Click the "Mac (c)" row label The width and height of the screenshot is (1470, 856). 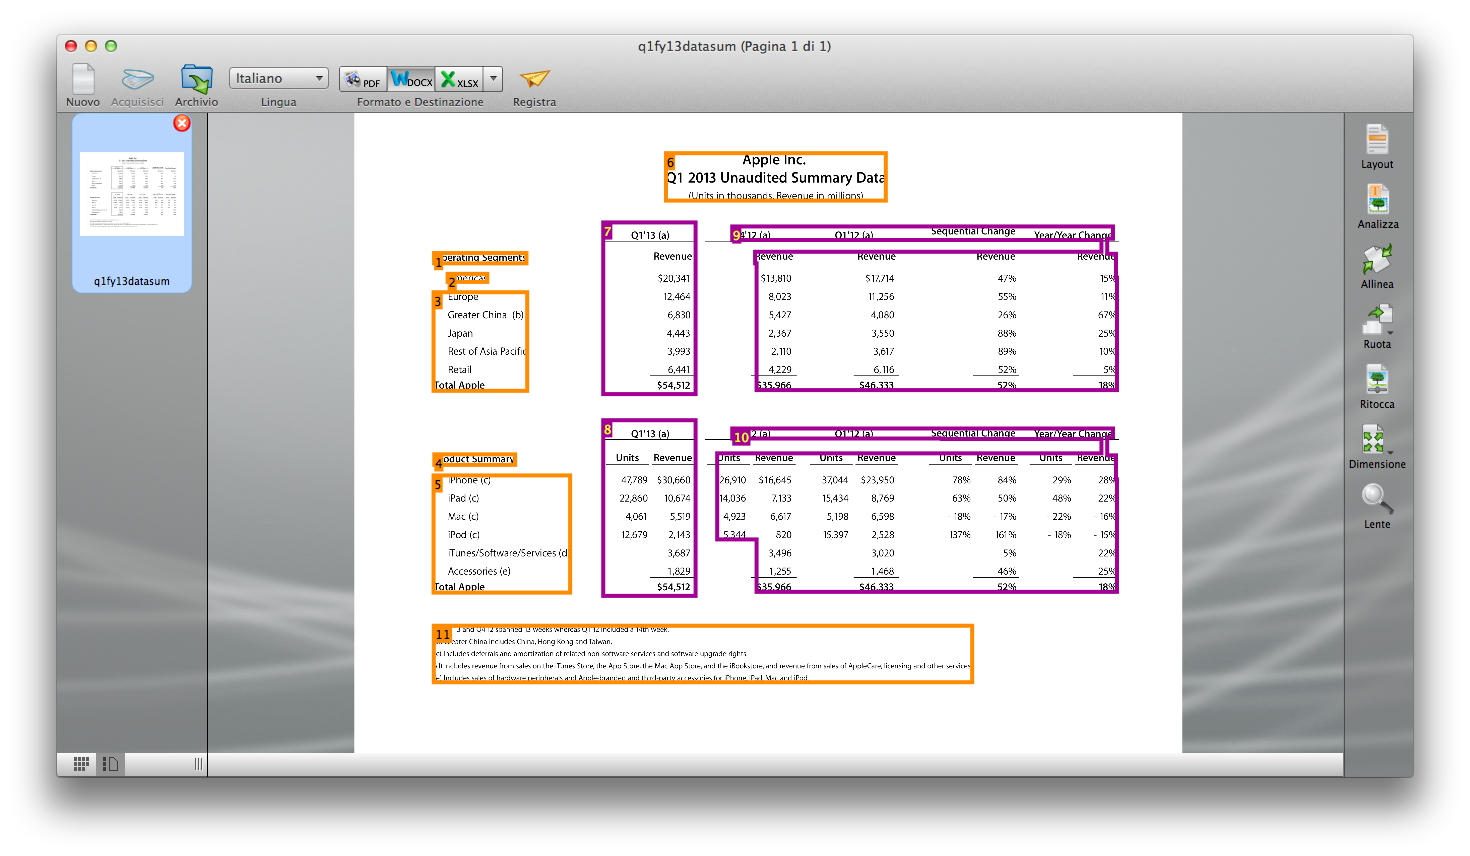[463, 517]
